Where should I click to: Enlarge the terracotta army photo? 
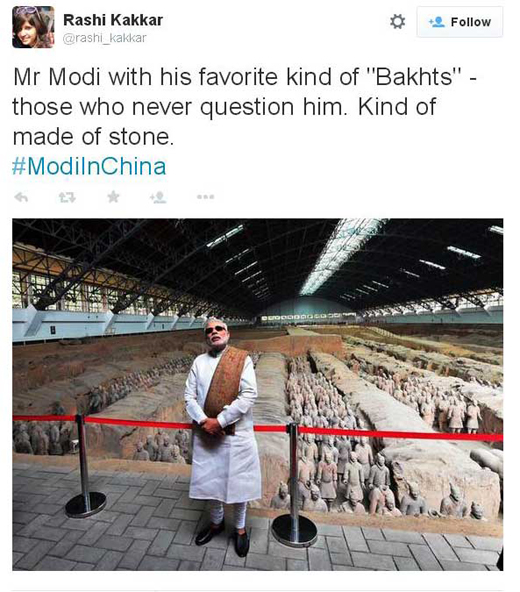coord(258,395)
